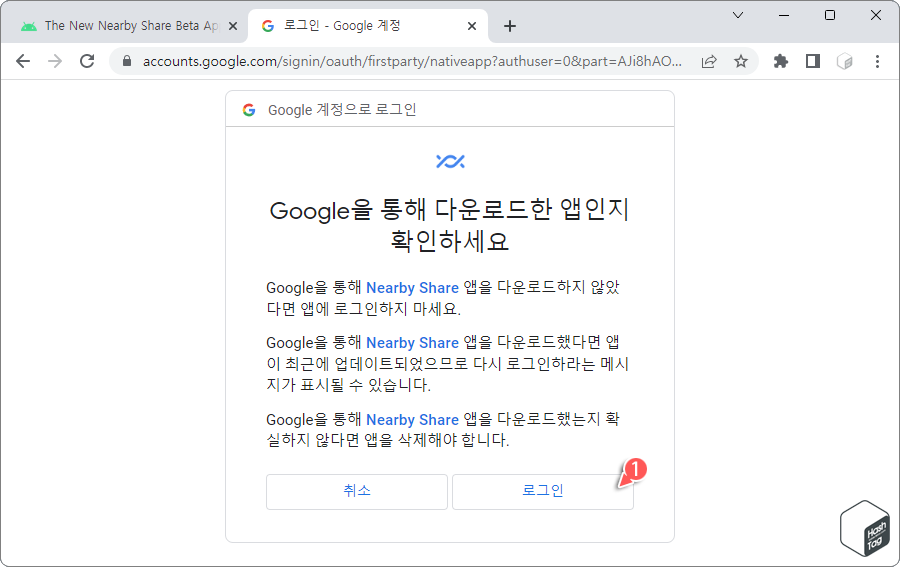Open the cube extension icon in toolbar
This screenshot has width=900, height=567.
point(845,61)
